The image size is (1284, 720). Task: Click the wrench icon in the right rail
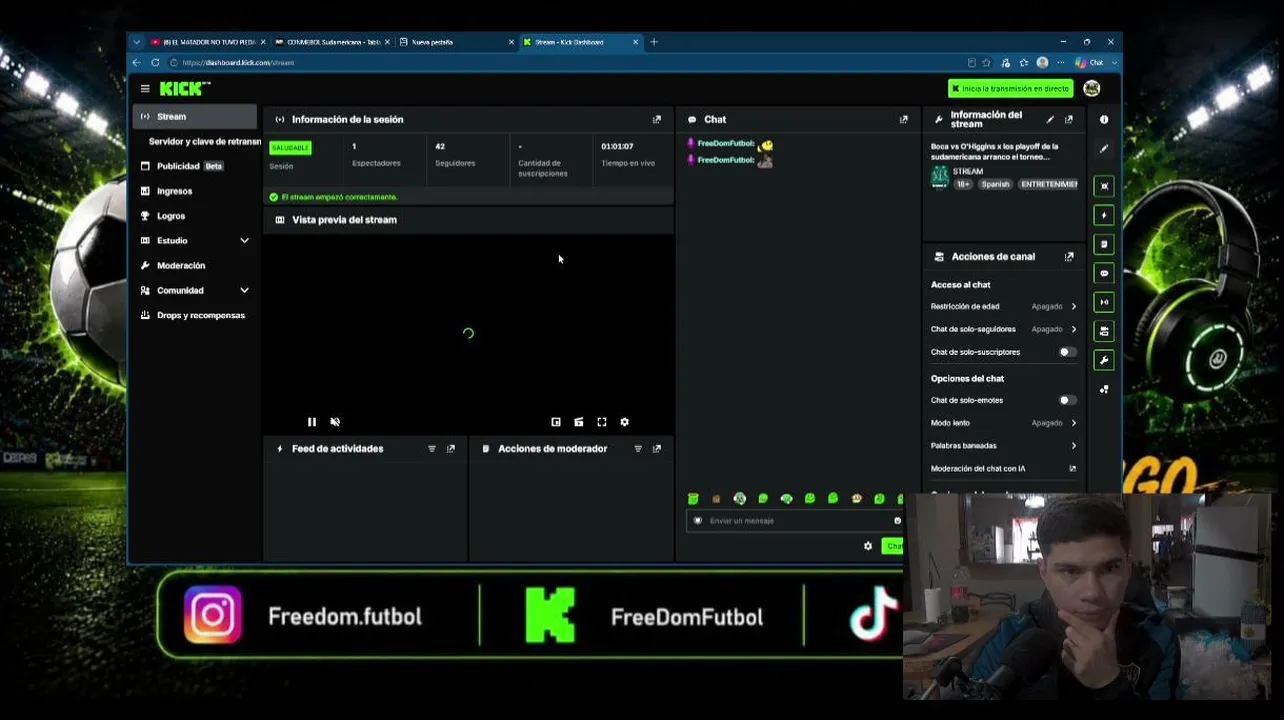tap(1104, 360)
